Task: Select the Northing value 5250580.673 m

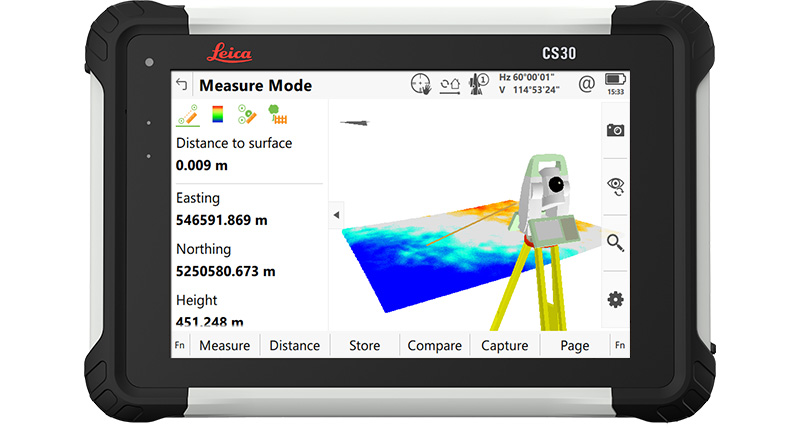Action: click(x=226, y=271)
